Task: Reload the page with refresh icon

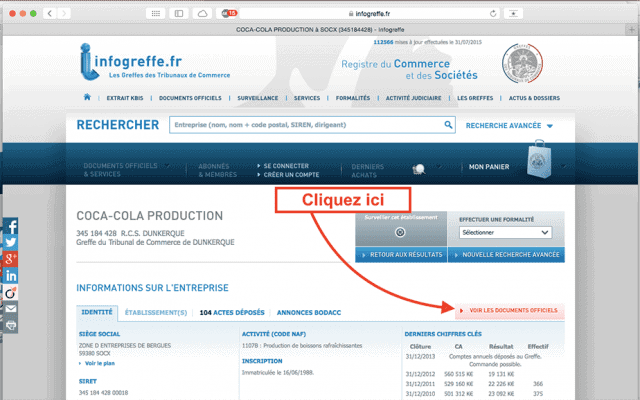Action: pyautogui.click(x=493, y=13)
